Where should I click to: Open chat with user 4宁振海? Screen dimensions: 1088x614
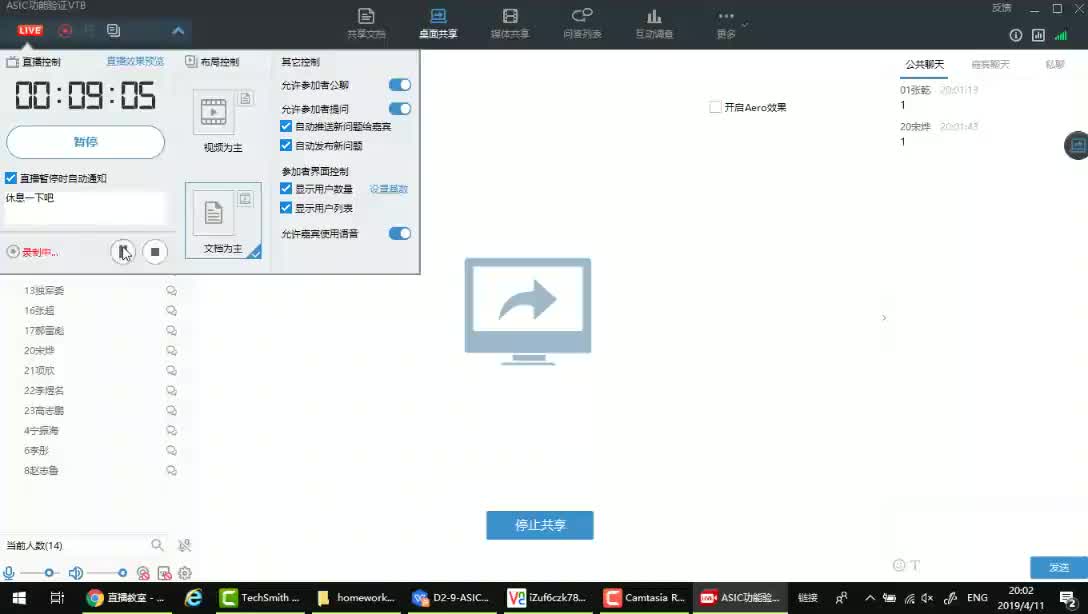tap(171, 431)
